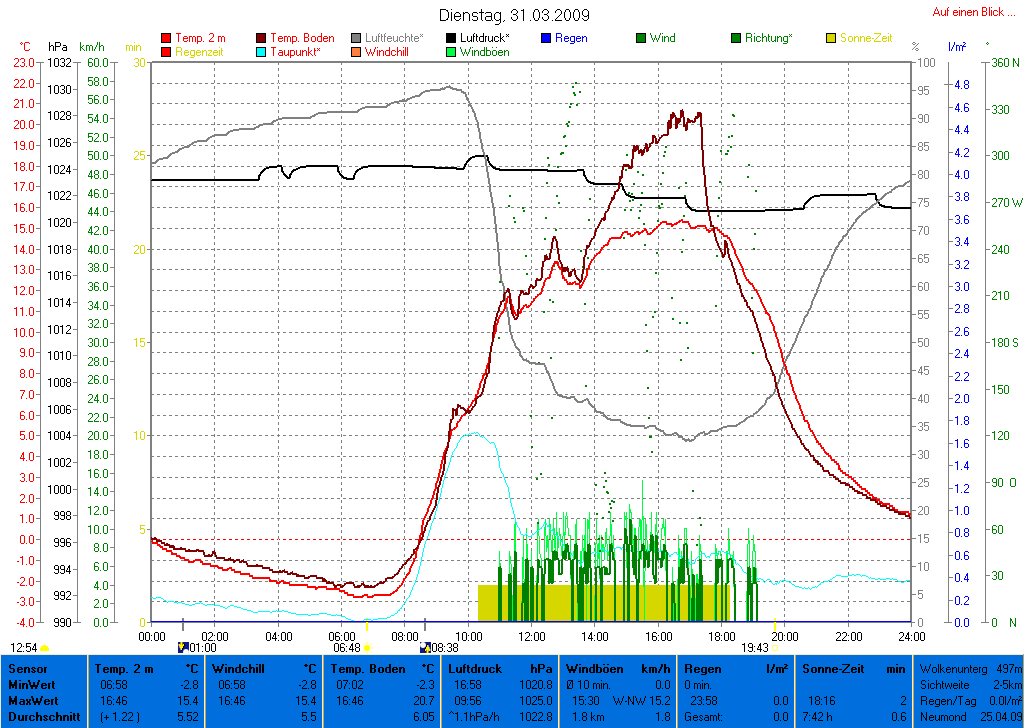Click the cyan Taupunkt legend square

coord(262,52)
